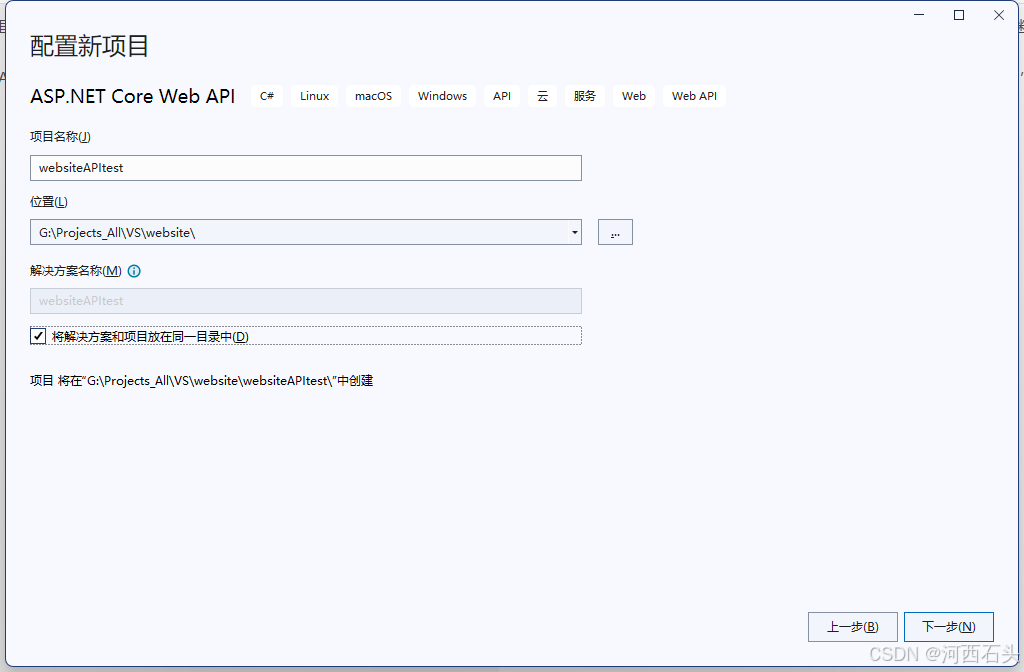Select the C# tag
Viewport: 1024px width, 672px height.
pos(267,96)
